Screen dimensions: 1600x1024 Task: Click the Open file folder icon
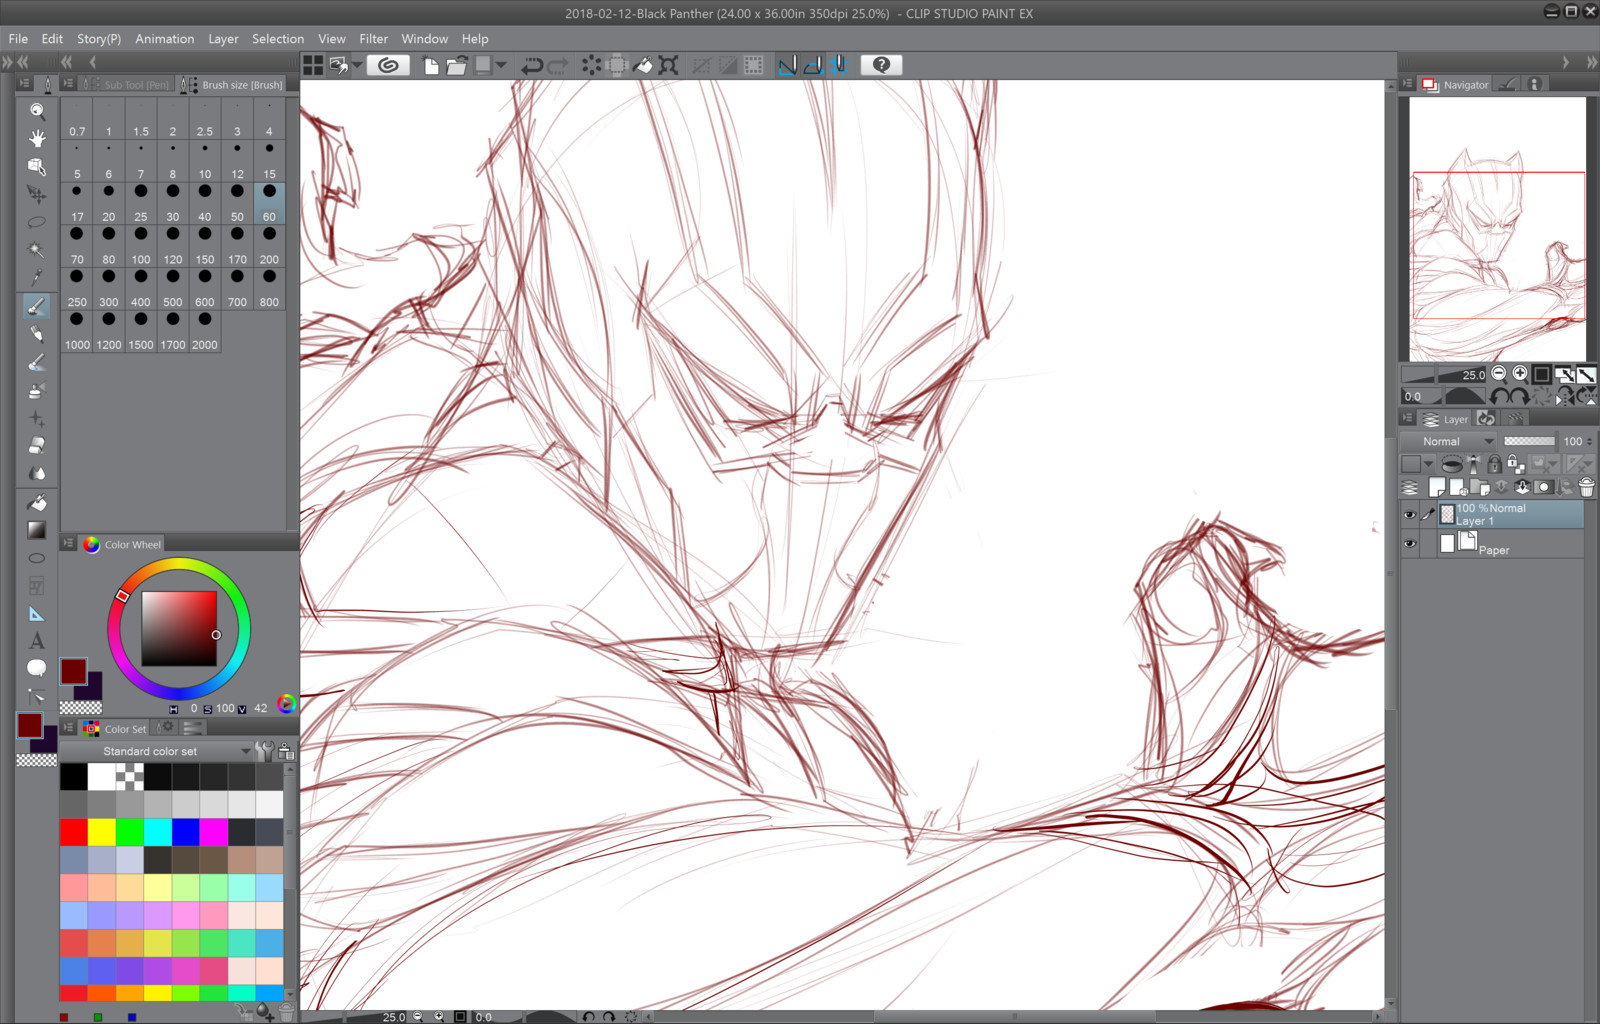[457, 66]
